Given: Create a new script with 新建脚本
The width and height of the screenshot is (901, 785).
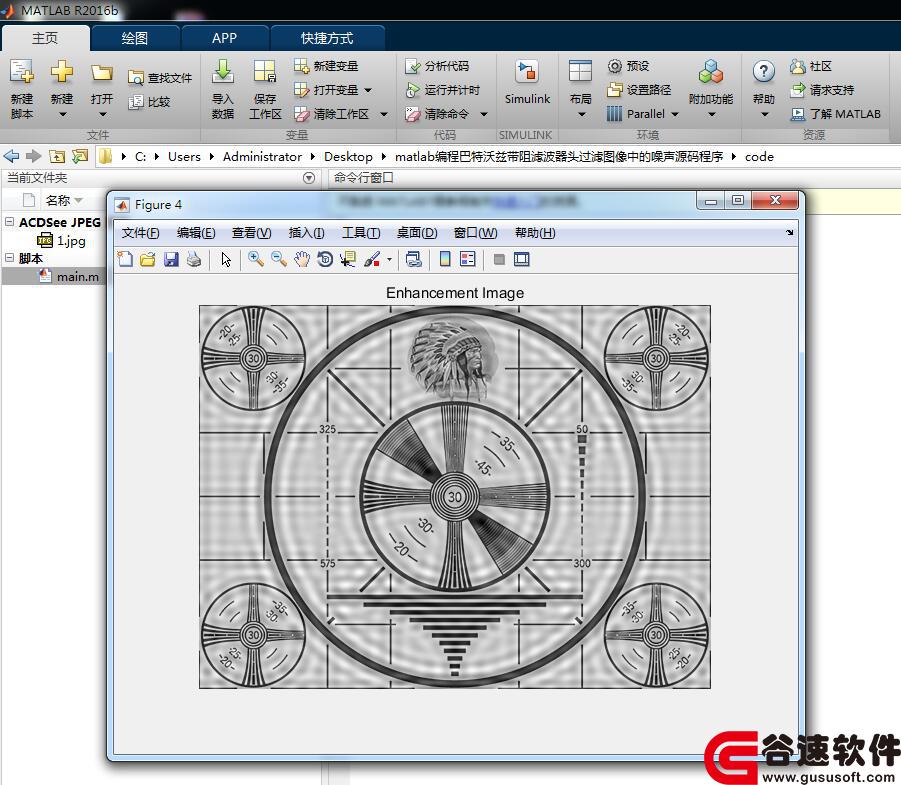Looking at the screenshot, I should click(x=22, y=89).
